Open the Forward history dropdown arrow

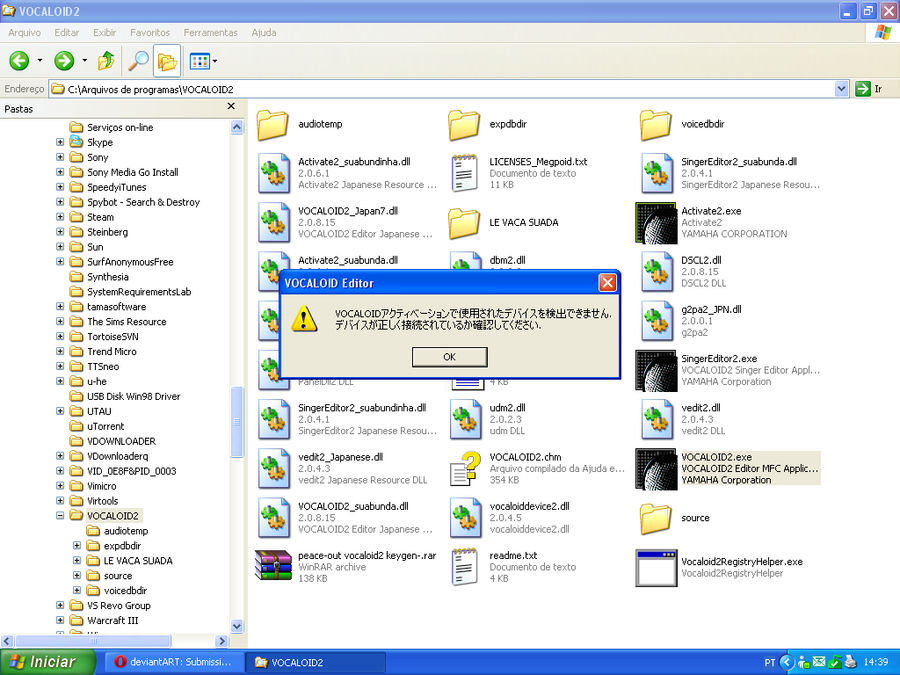coord(84,60)
